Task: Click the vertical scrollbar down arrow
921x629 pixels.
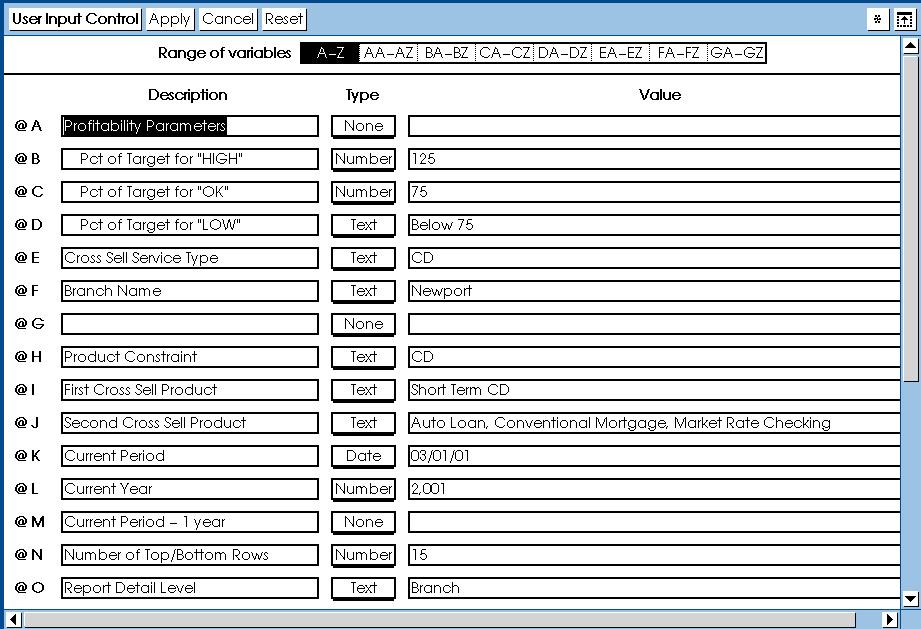Action: 910,599
